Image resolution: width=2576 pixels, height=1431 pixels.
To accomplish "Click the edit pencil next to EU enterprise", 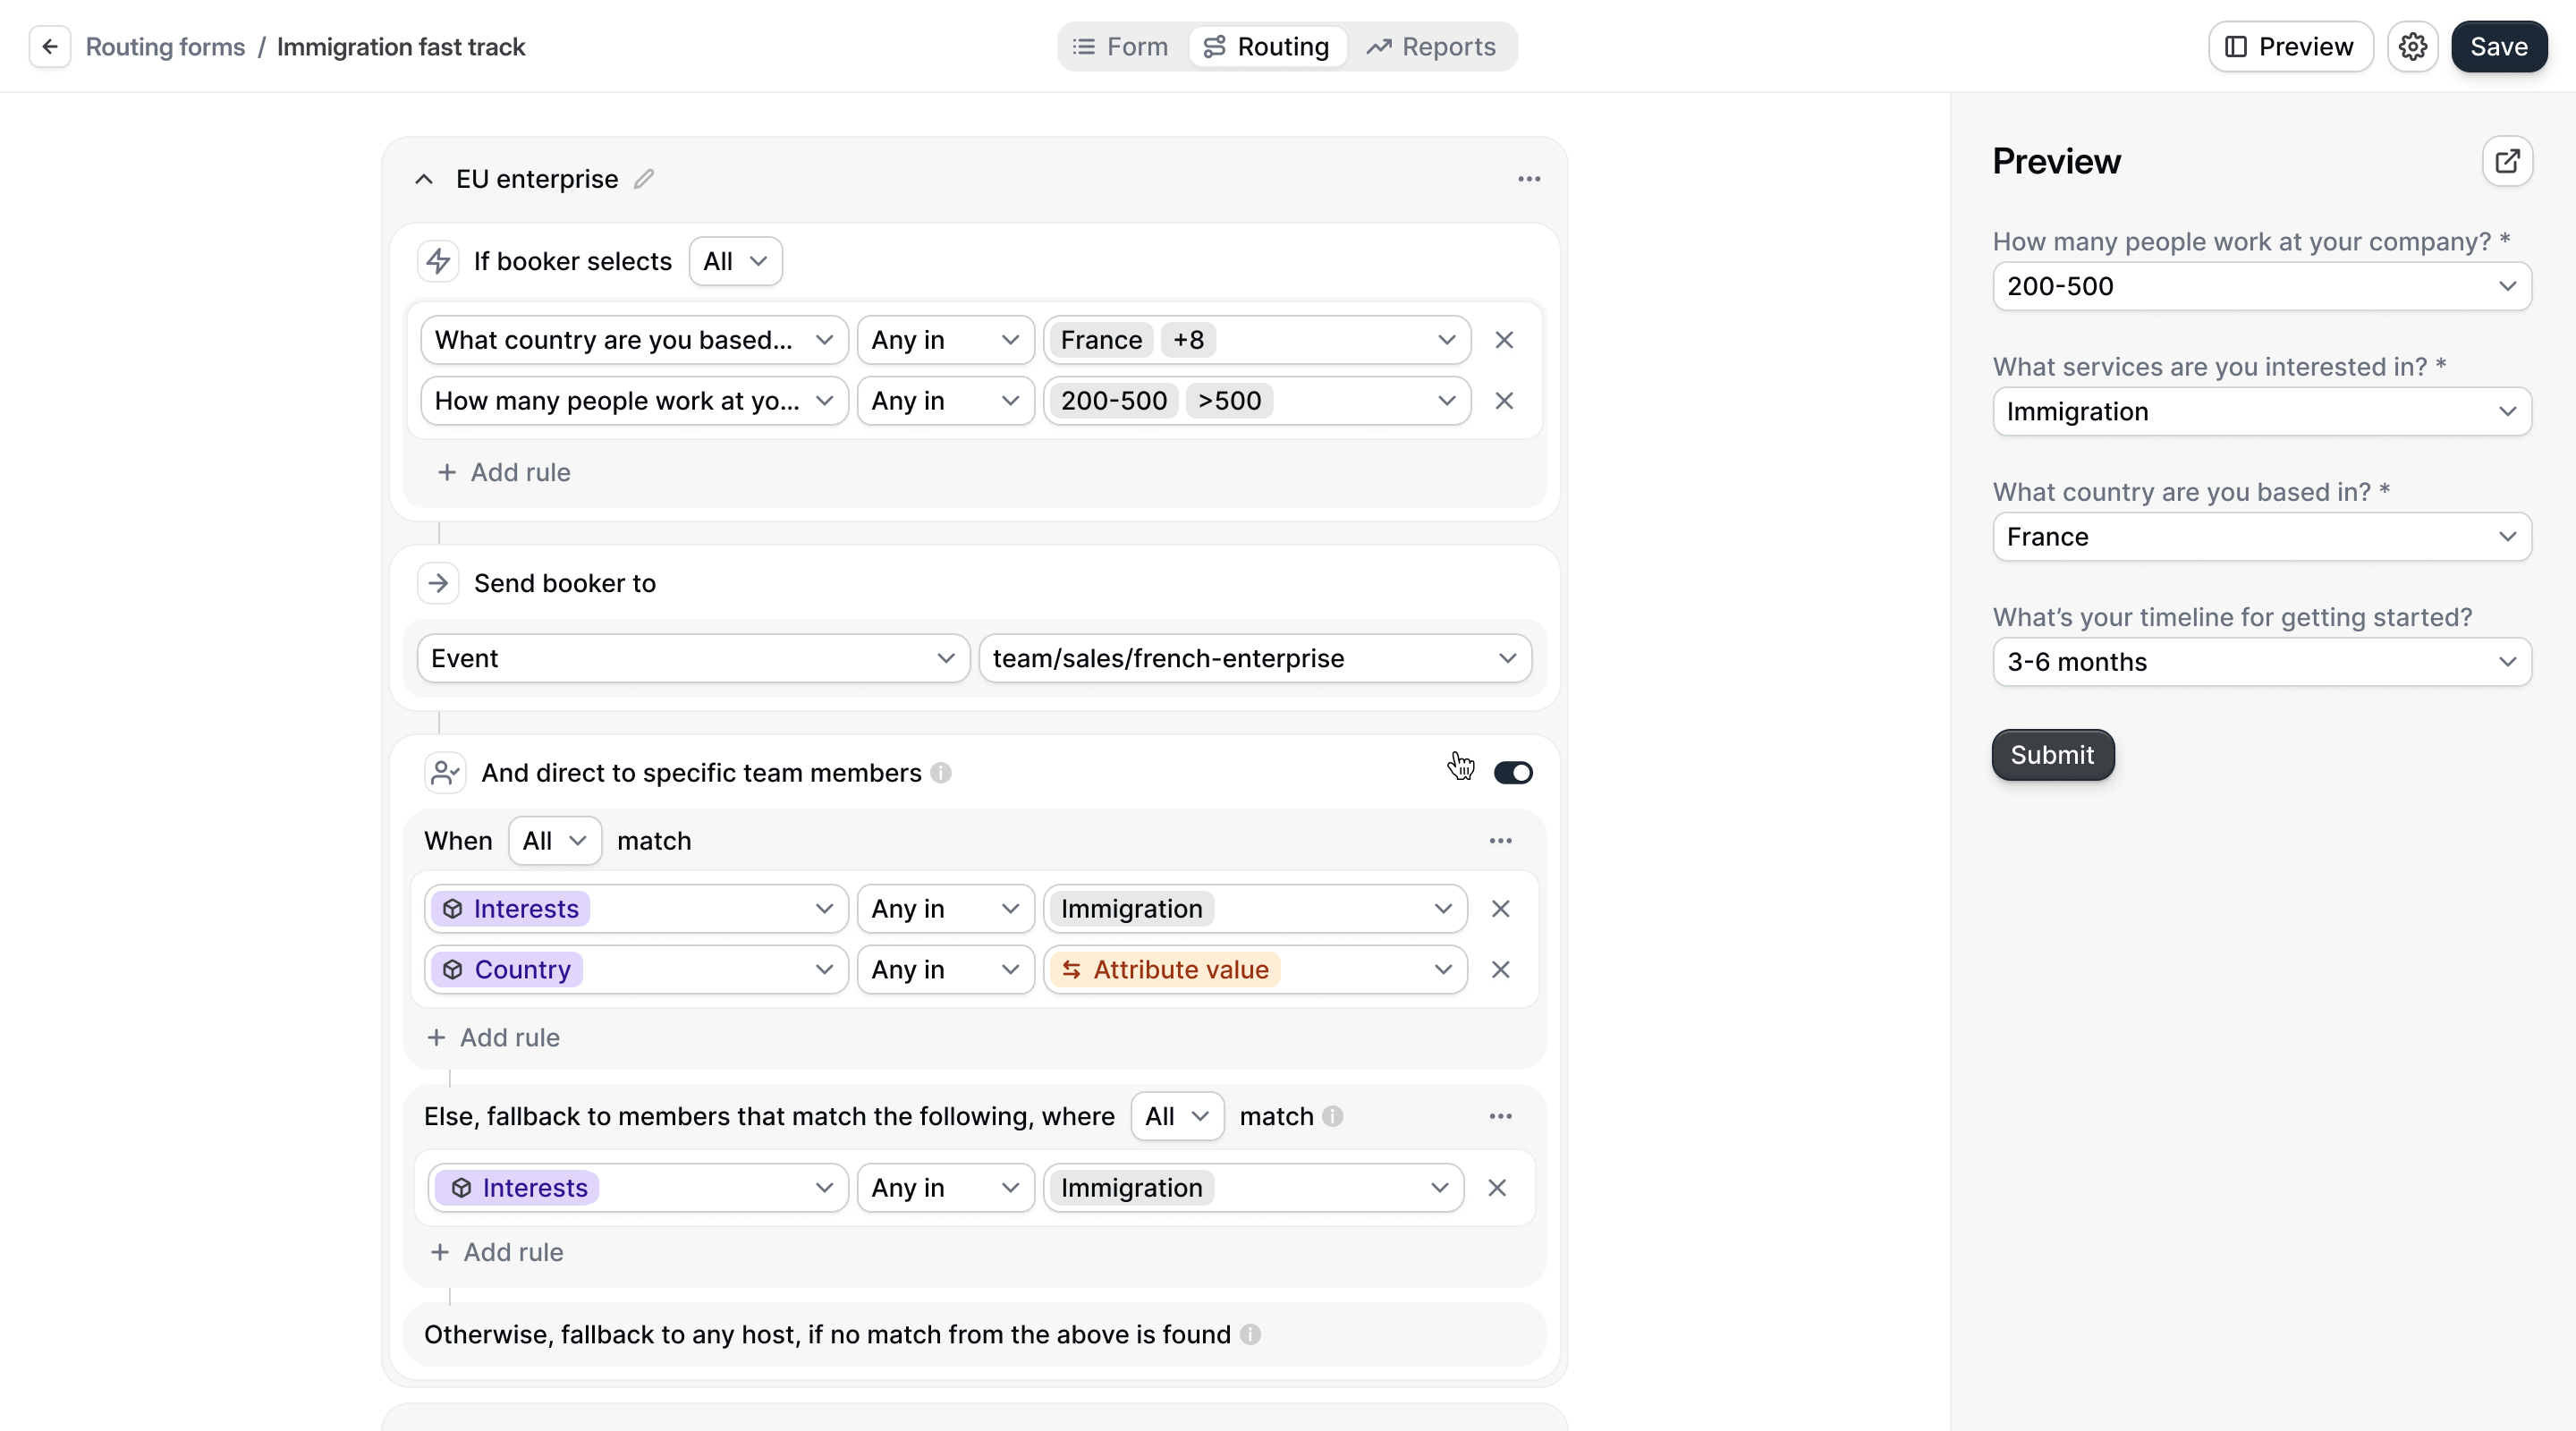I will tap(644, 179).
